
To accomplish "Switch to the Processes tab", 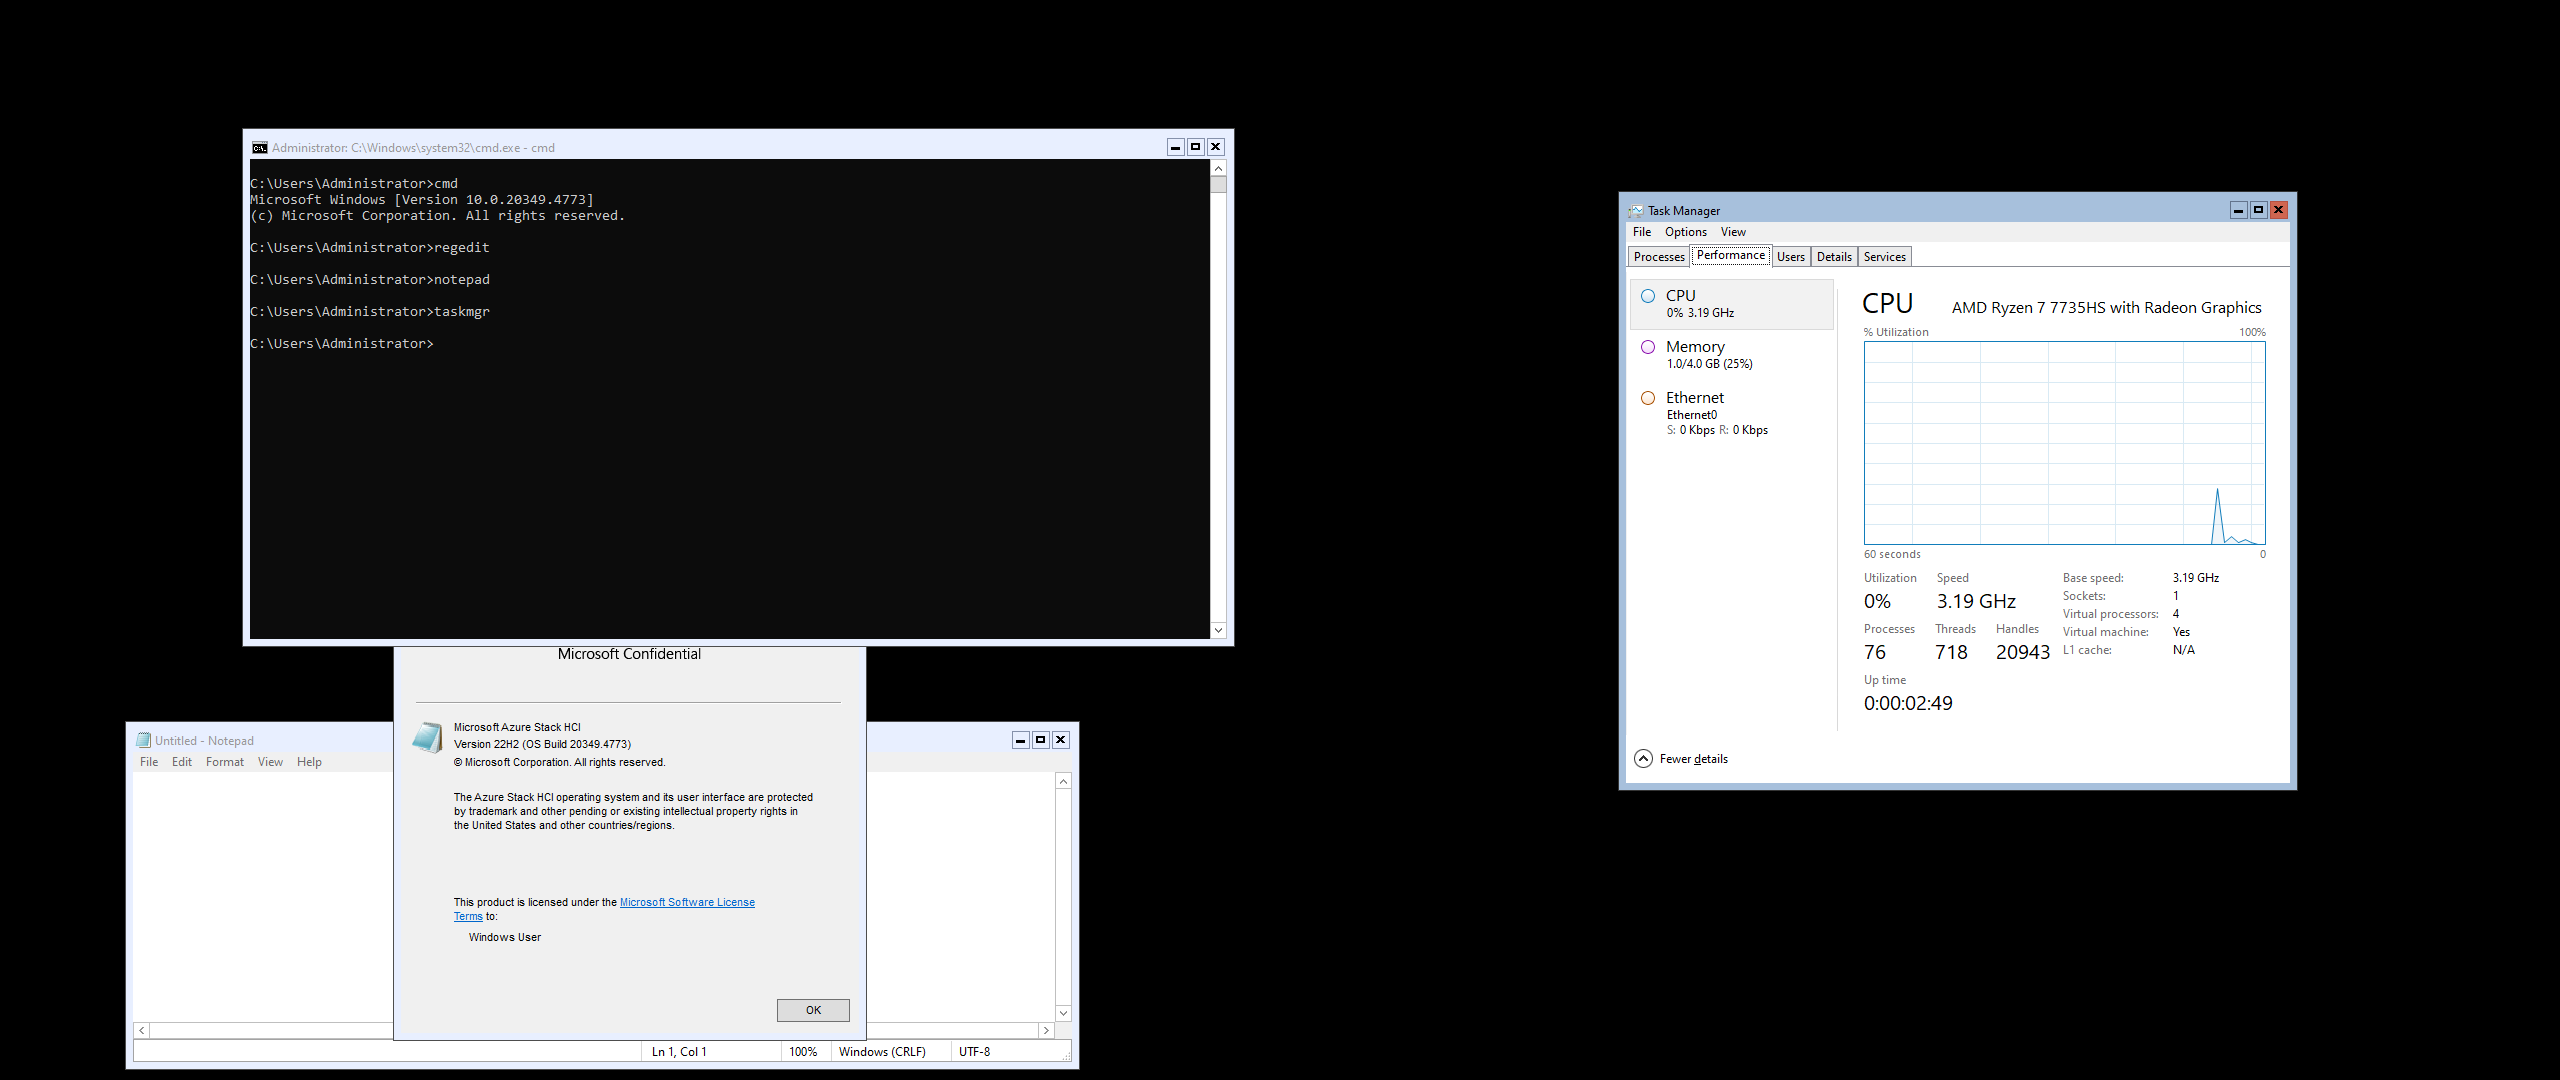I will click(1658, 257).
